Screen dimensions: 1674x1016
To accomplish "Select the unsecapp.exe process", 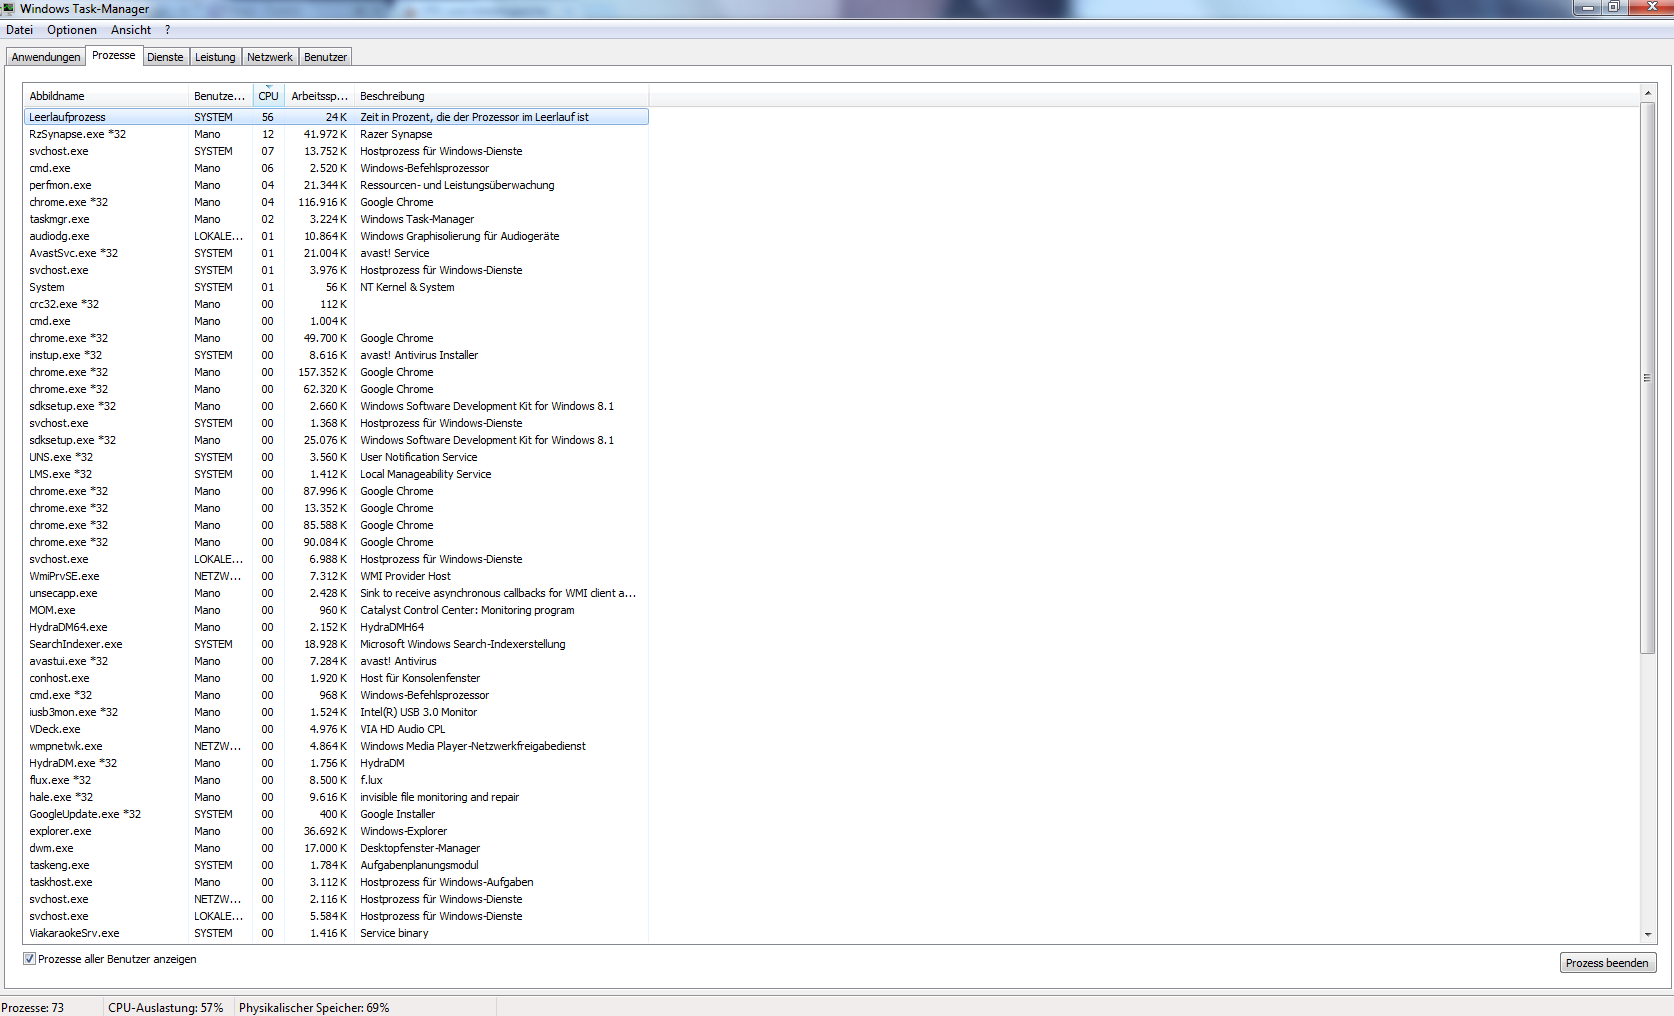I will click(336, 593).
